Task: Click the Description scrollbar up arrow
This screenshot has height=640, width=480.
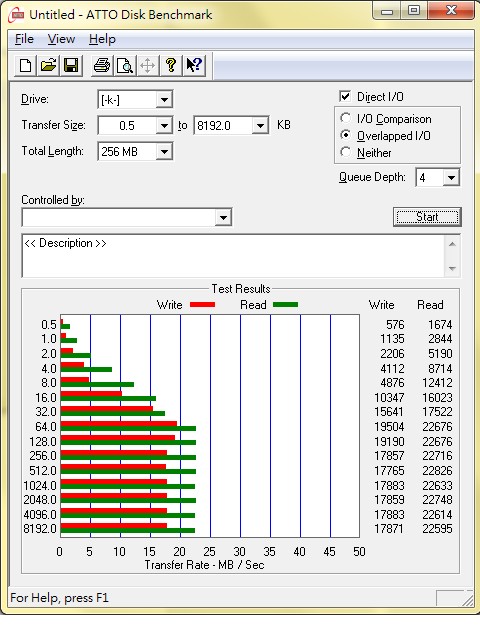Action: pos(452,244)
